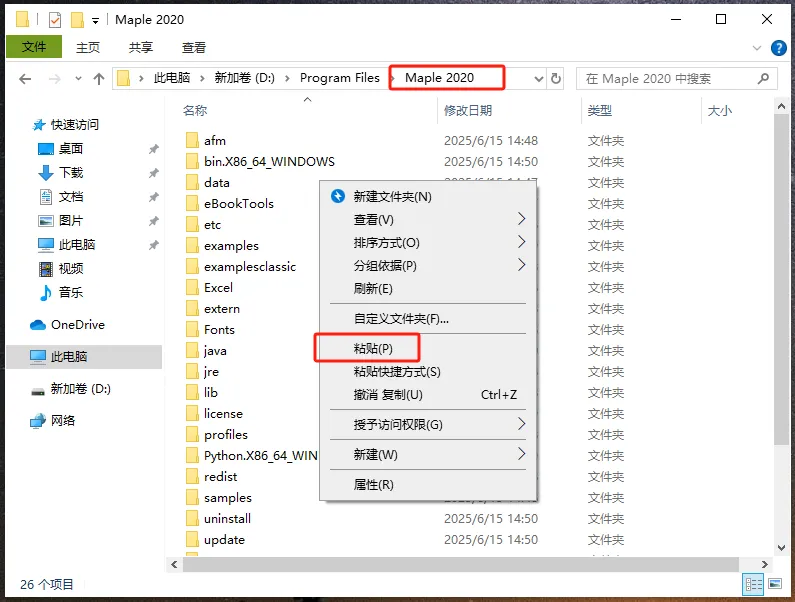Open 文档 in quick access

point(70,196)
